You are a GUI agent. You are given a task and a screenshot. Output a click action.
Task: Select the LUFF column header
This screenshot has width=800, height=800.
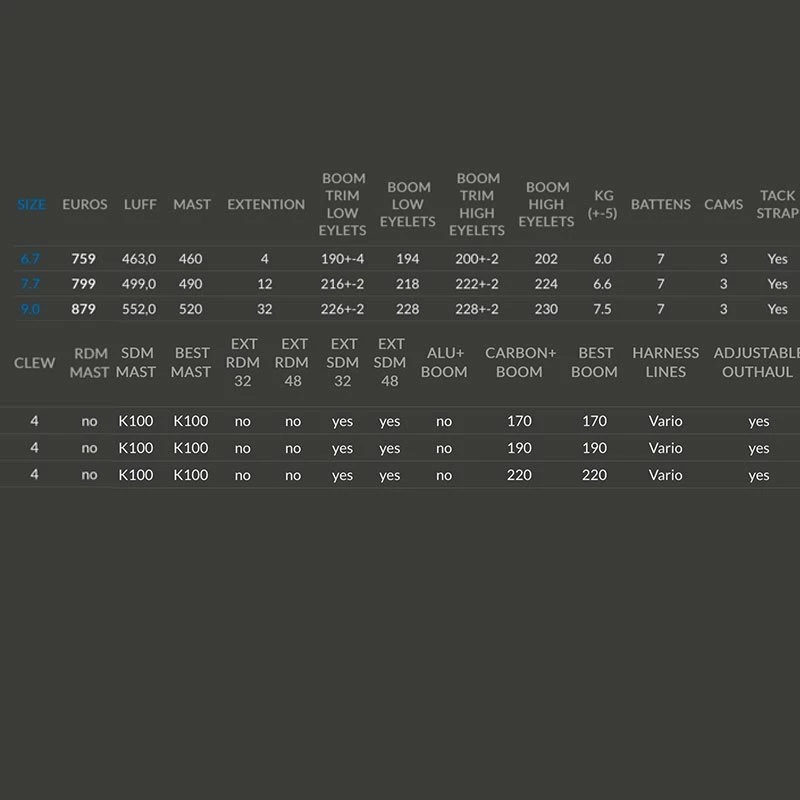click(x=140, y=204)
